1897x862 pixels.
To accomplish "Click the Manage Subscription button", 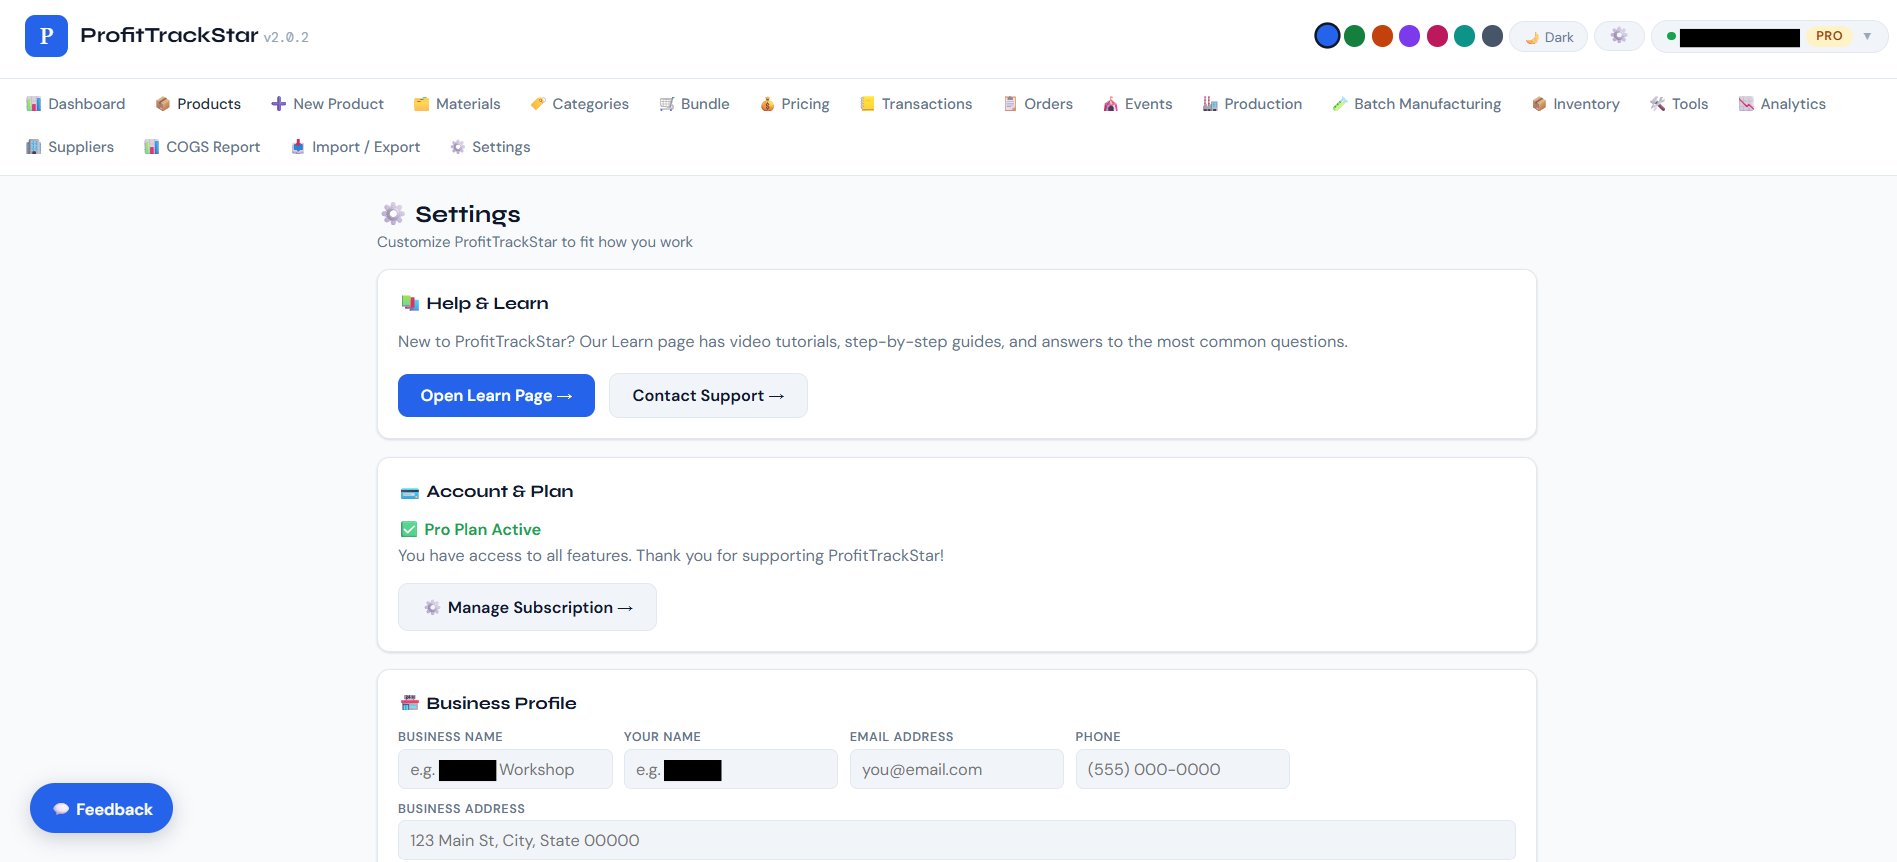I will [x=527, y=607].
